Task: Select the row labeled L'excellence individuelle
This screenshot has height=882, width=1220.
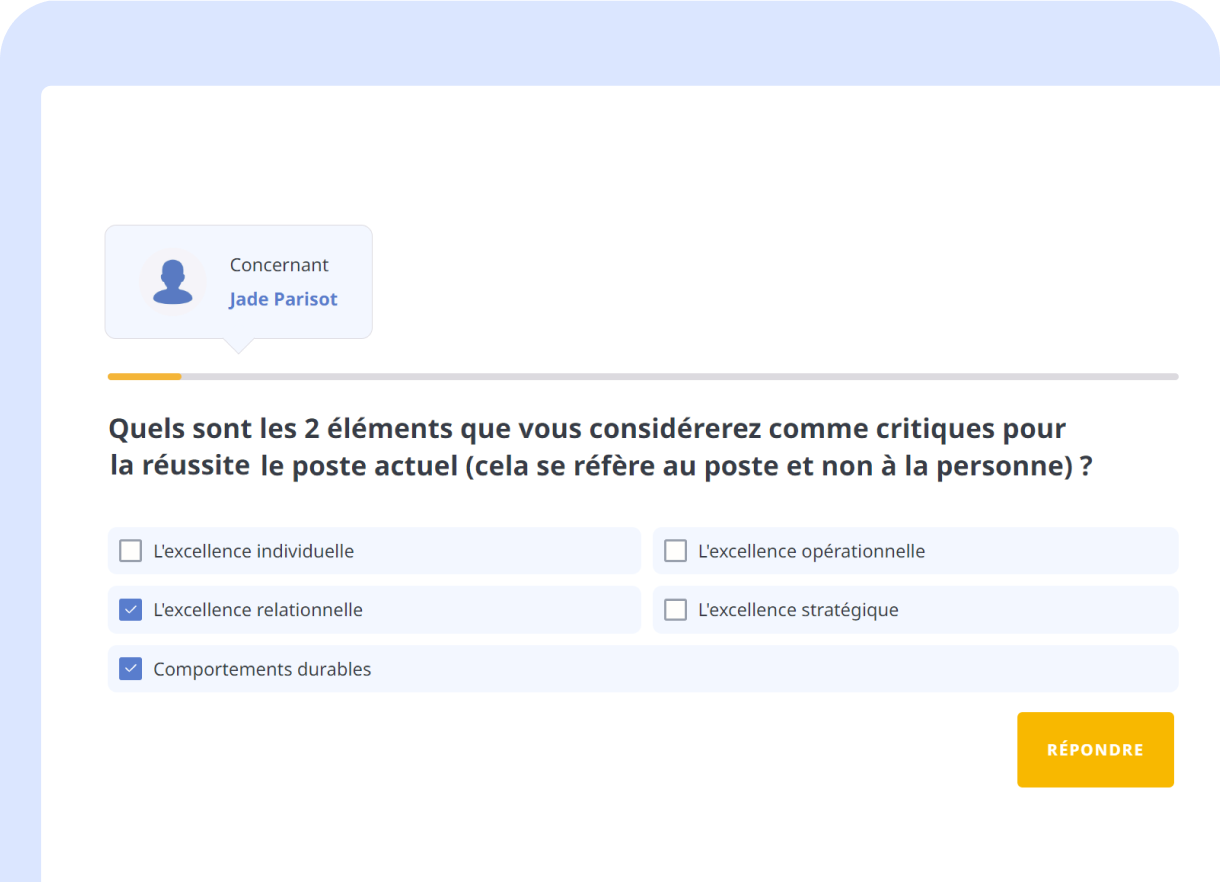Action: [x=374, y=550]
